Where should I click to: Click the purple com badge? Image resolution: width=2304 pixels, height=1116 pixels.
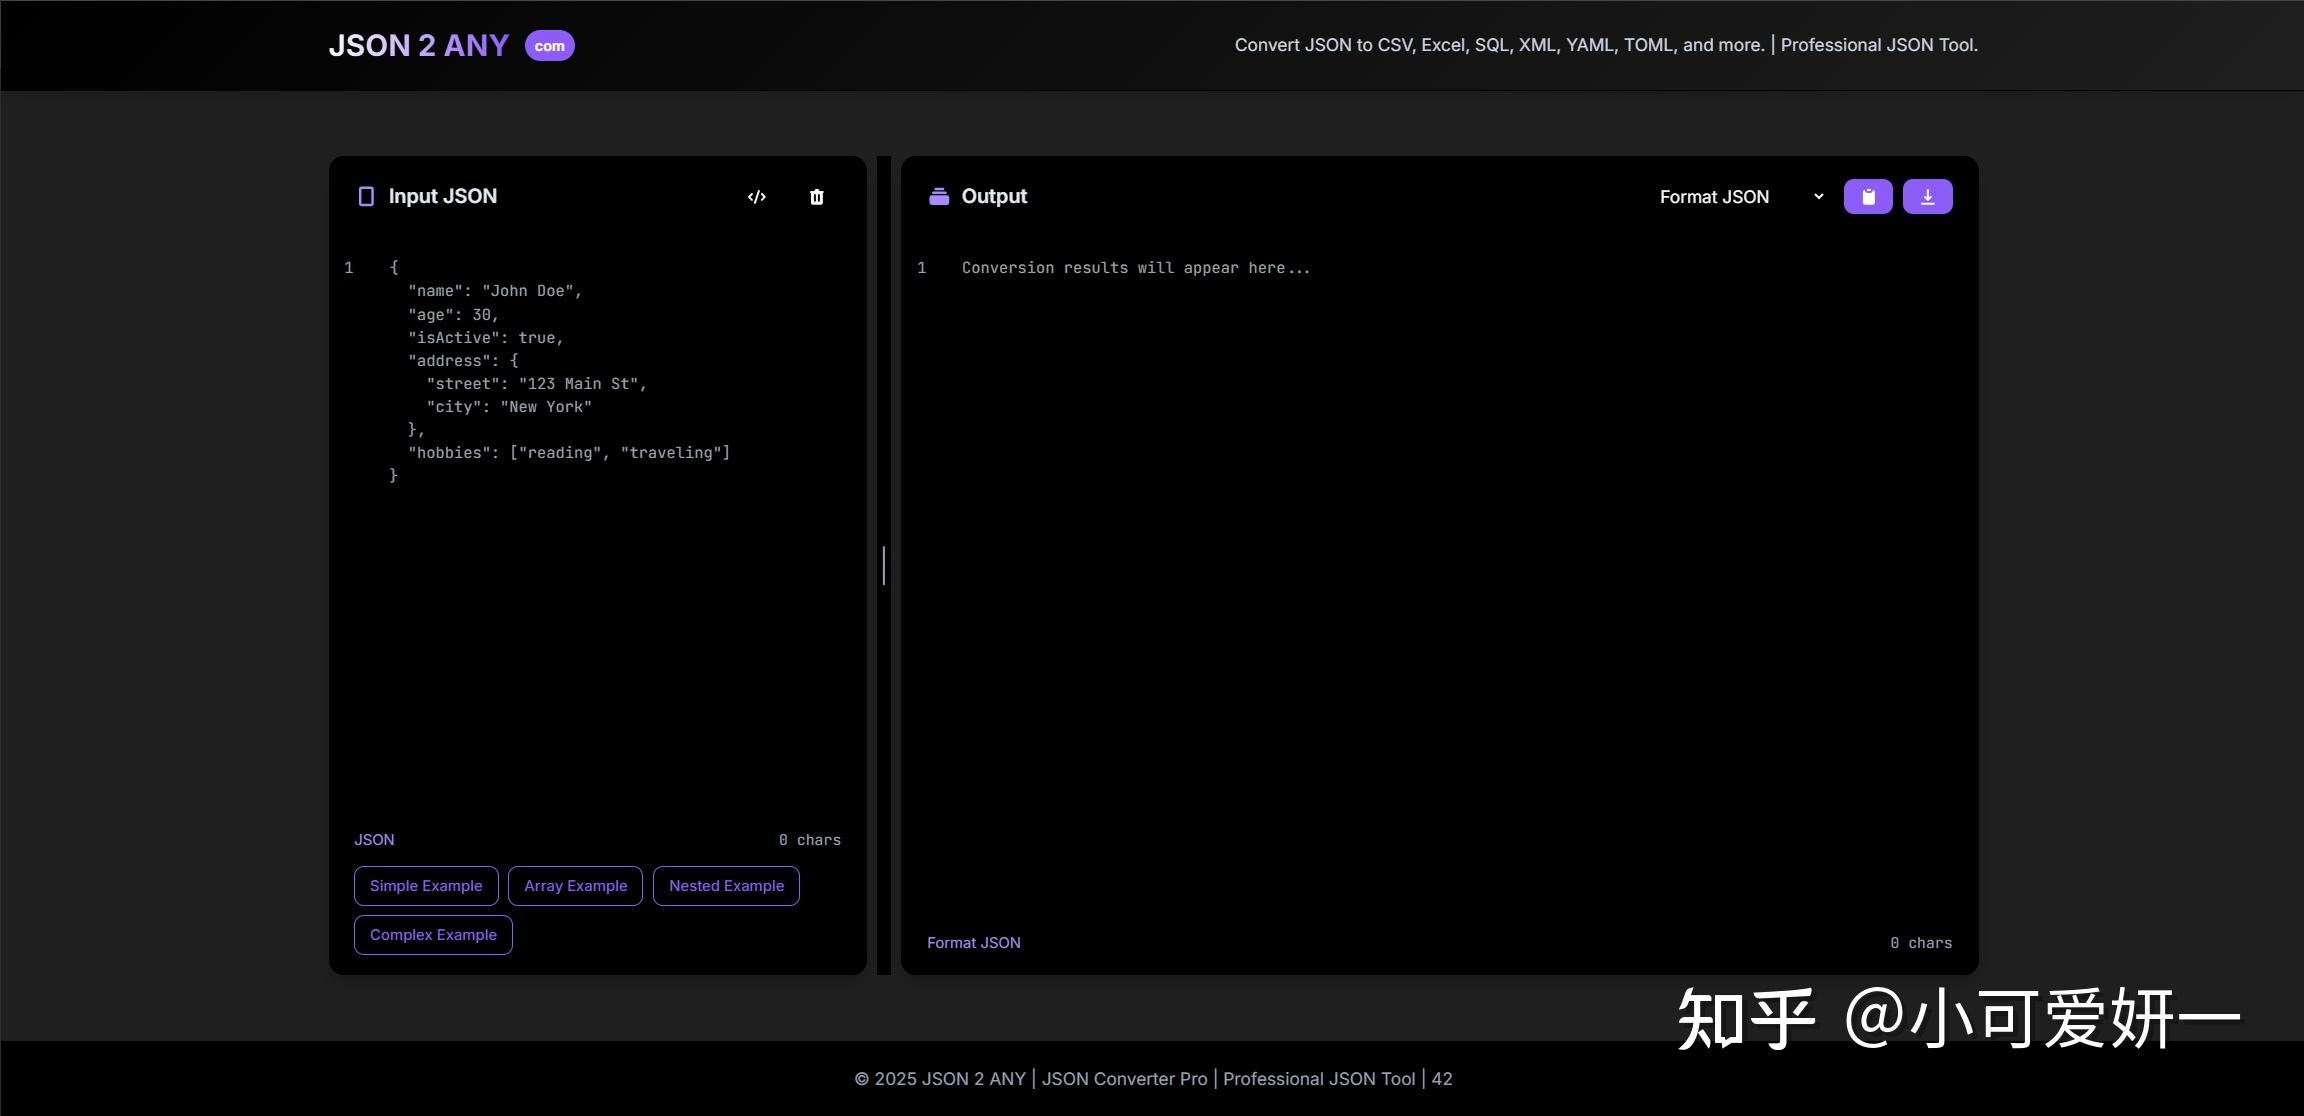tap(550, 46)
